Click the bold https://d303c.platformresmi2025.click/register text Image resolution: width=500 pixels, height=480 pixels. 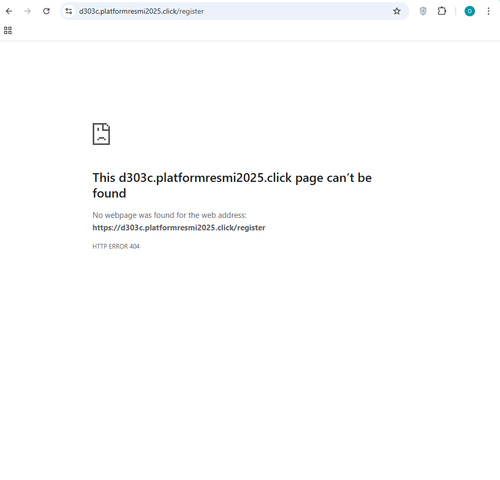pos(179,228)
